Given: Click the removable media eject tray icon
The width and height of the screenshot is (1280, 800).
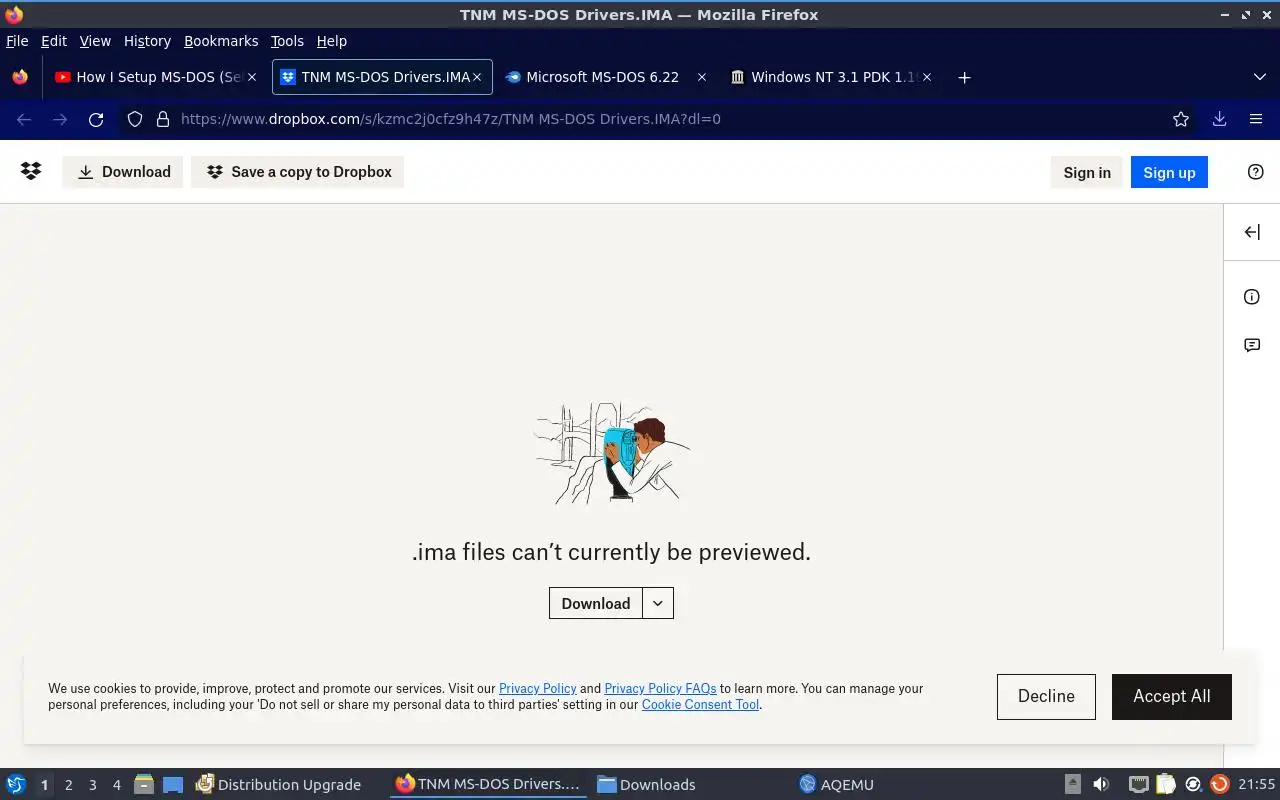Looking at the screenshot, I should pyautogui.click(x=1072, y=784).
